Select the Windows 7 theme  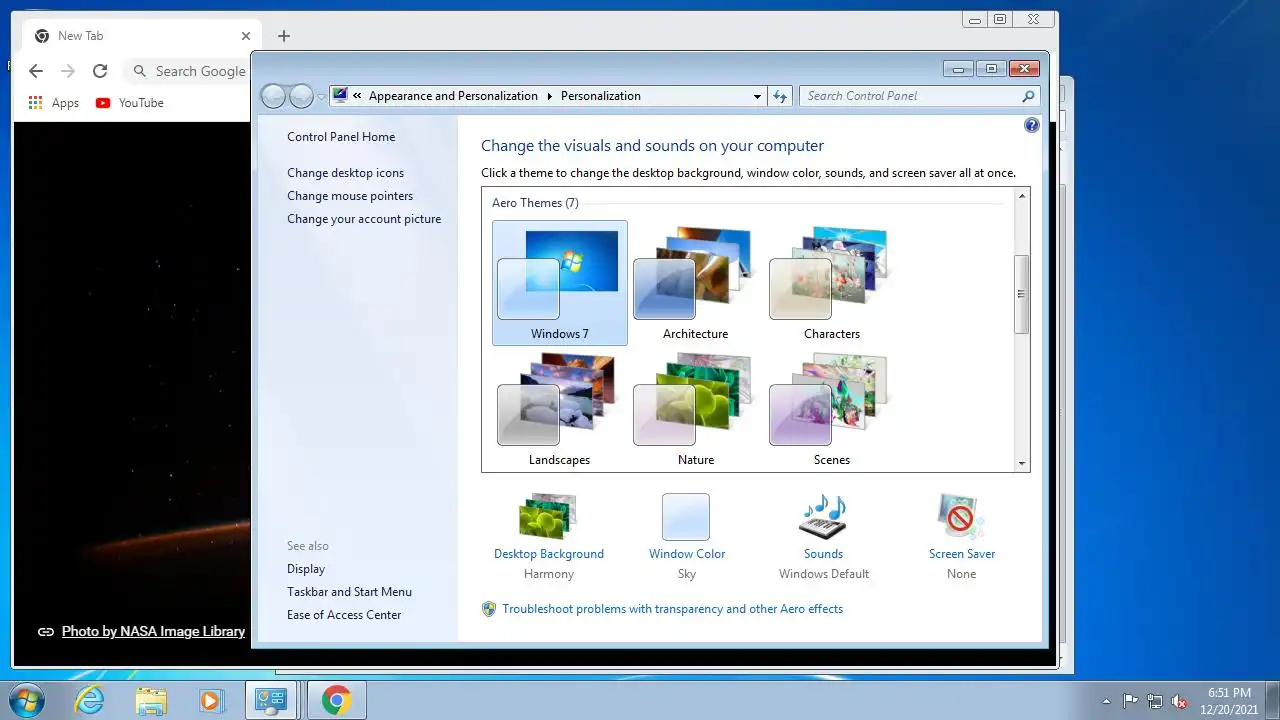[560, 283]
